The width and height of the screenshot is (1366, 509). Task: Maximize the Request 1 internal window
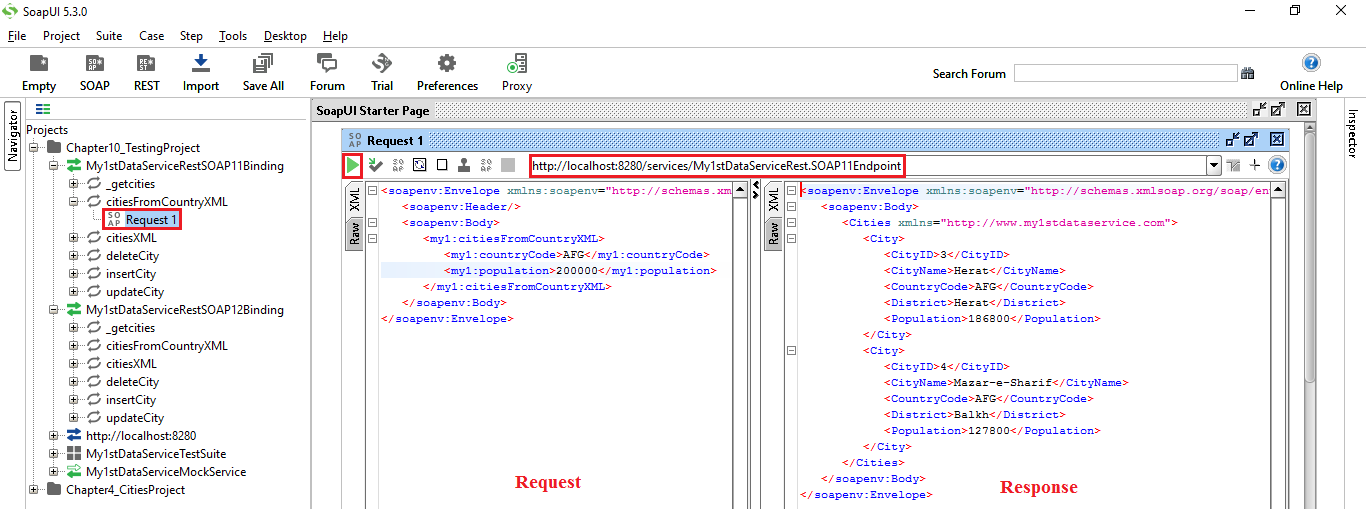(x=1251, y=140)
